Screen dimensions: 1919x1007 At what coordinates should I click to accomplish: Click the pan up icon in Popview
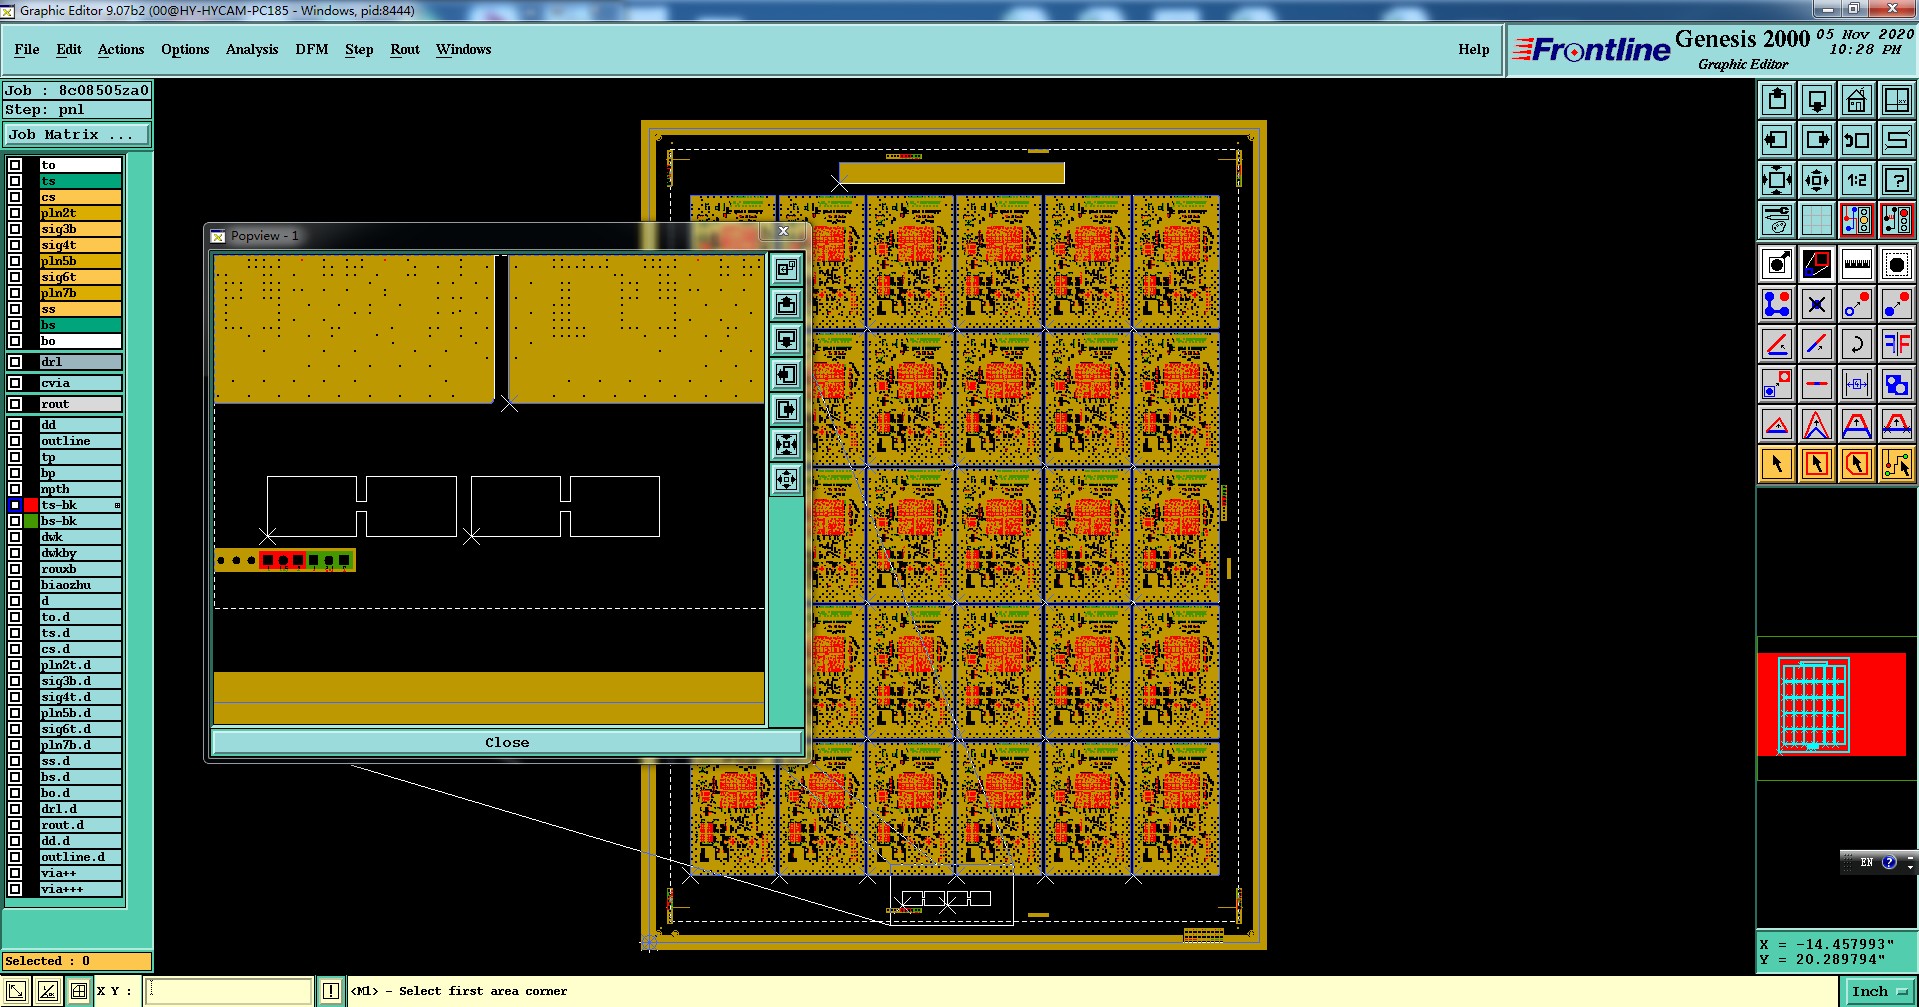tap(787, 304)
